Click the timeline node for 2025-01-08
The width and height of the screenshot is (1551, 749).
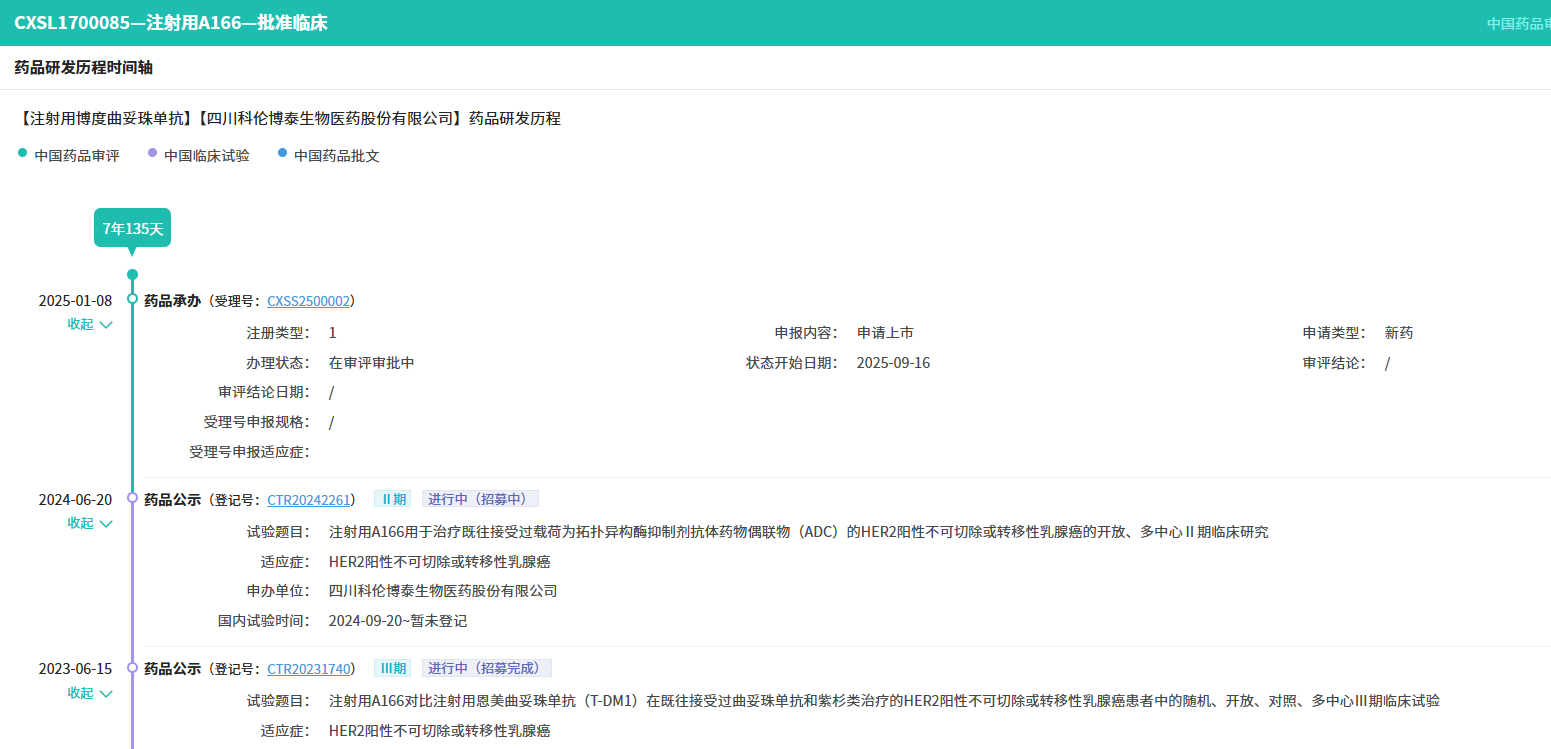tap(132, 299)
